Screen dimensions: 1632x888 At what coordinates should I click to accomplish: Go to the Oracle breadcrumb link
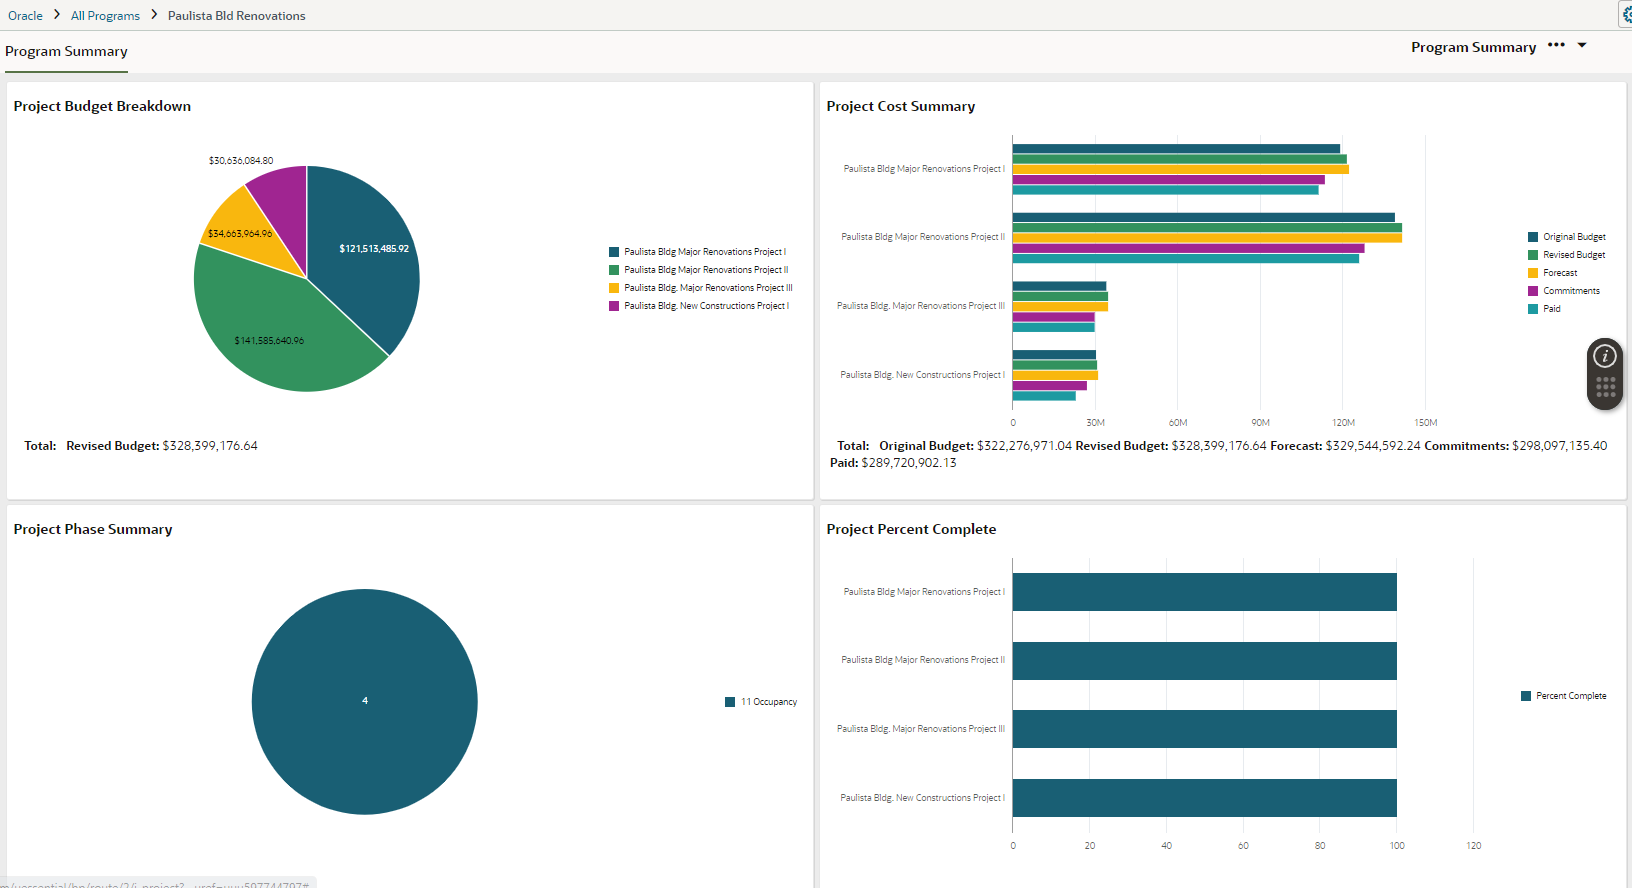25,16
